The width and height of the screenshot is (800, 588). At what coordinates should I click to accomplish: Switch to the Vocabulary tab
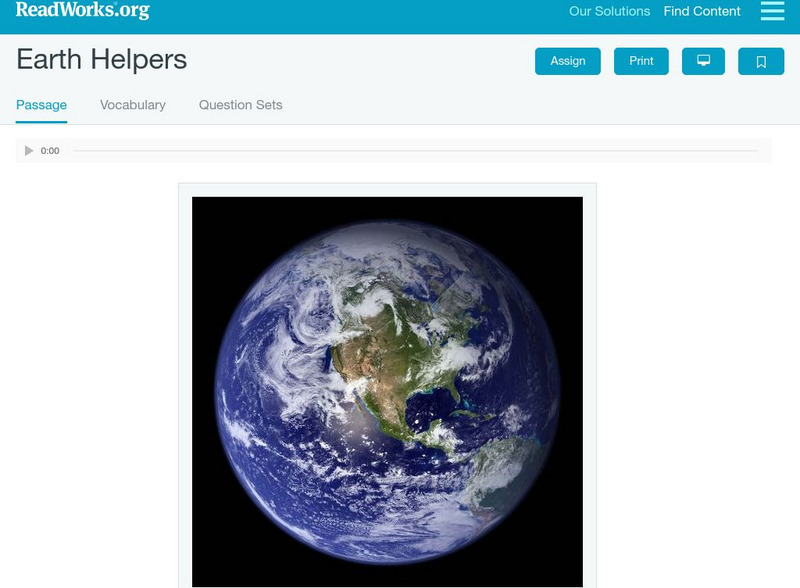pos(133,105)
